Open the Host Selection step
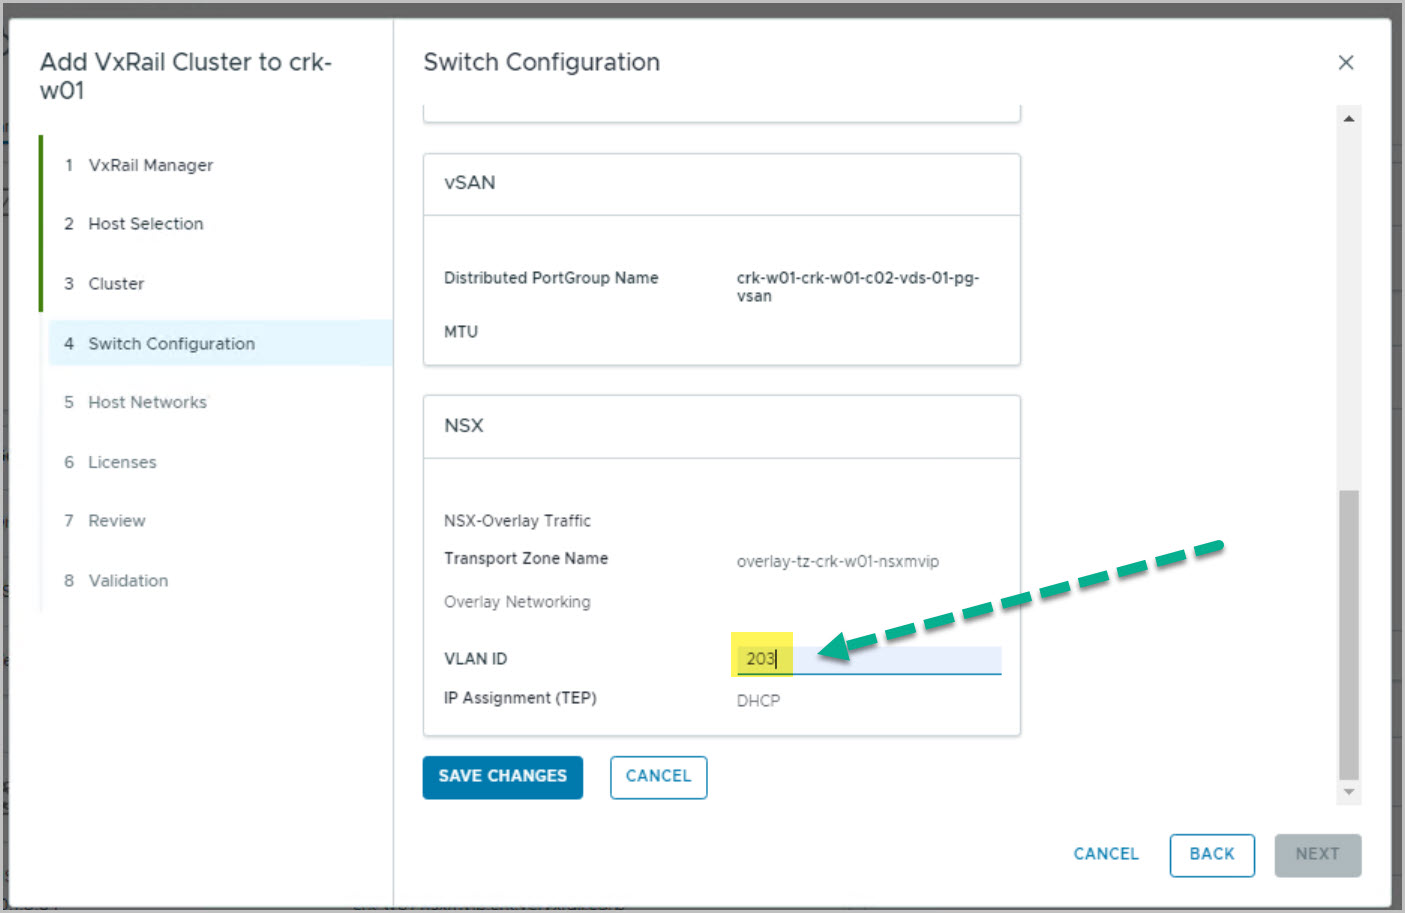Viewport: 1405px width, 913px height. click(x=145, y=224)
